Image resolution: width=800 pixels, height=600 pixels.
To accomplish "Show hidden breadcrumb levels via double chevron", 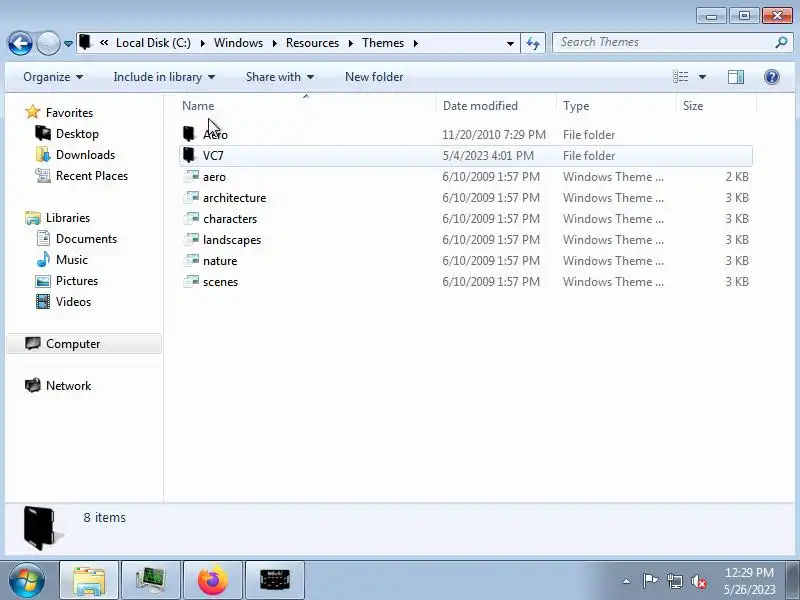I will pos(104,43).
